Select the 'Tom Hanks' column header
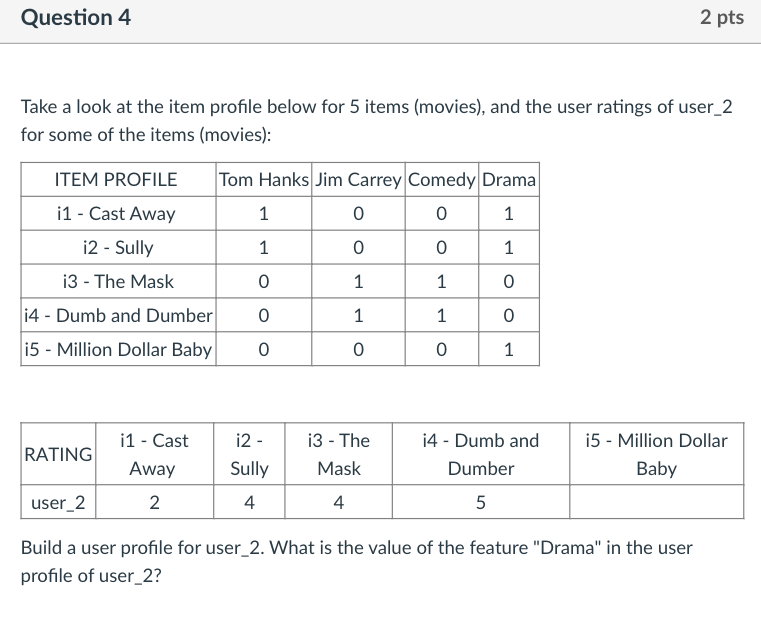Image resolution: width=761 pixels, height=617 pixels. [264, 180]
